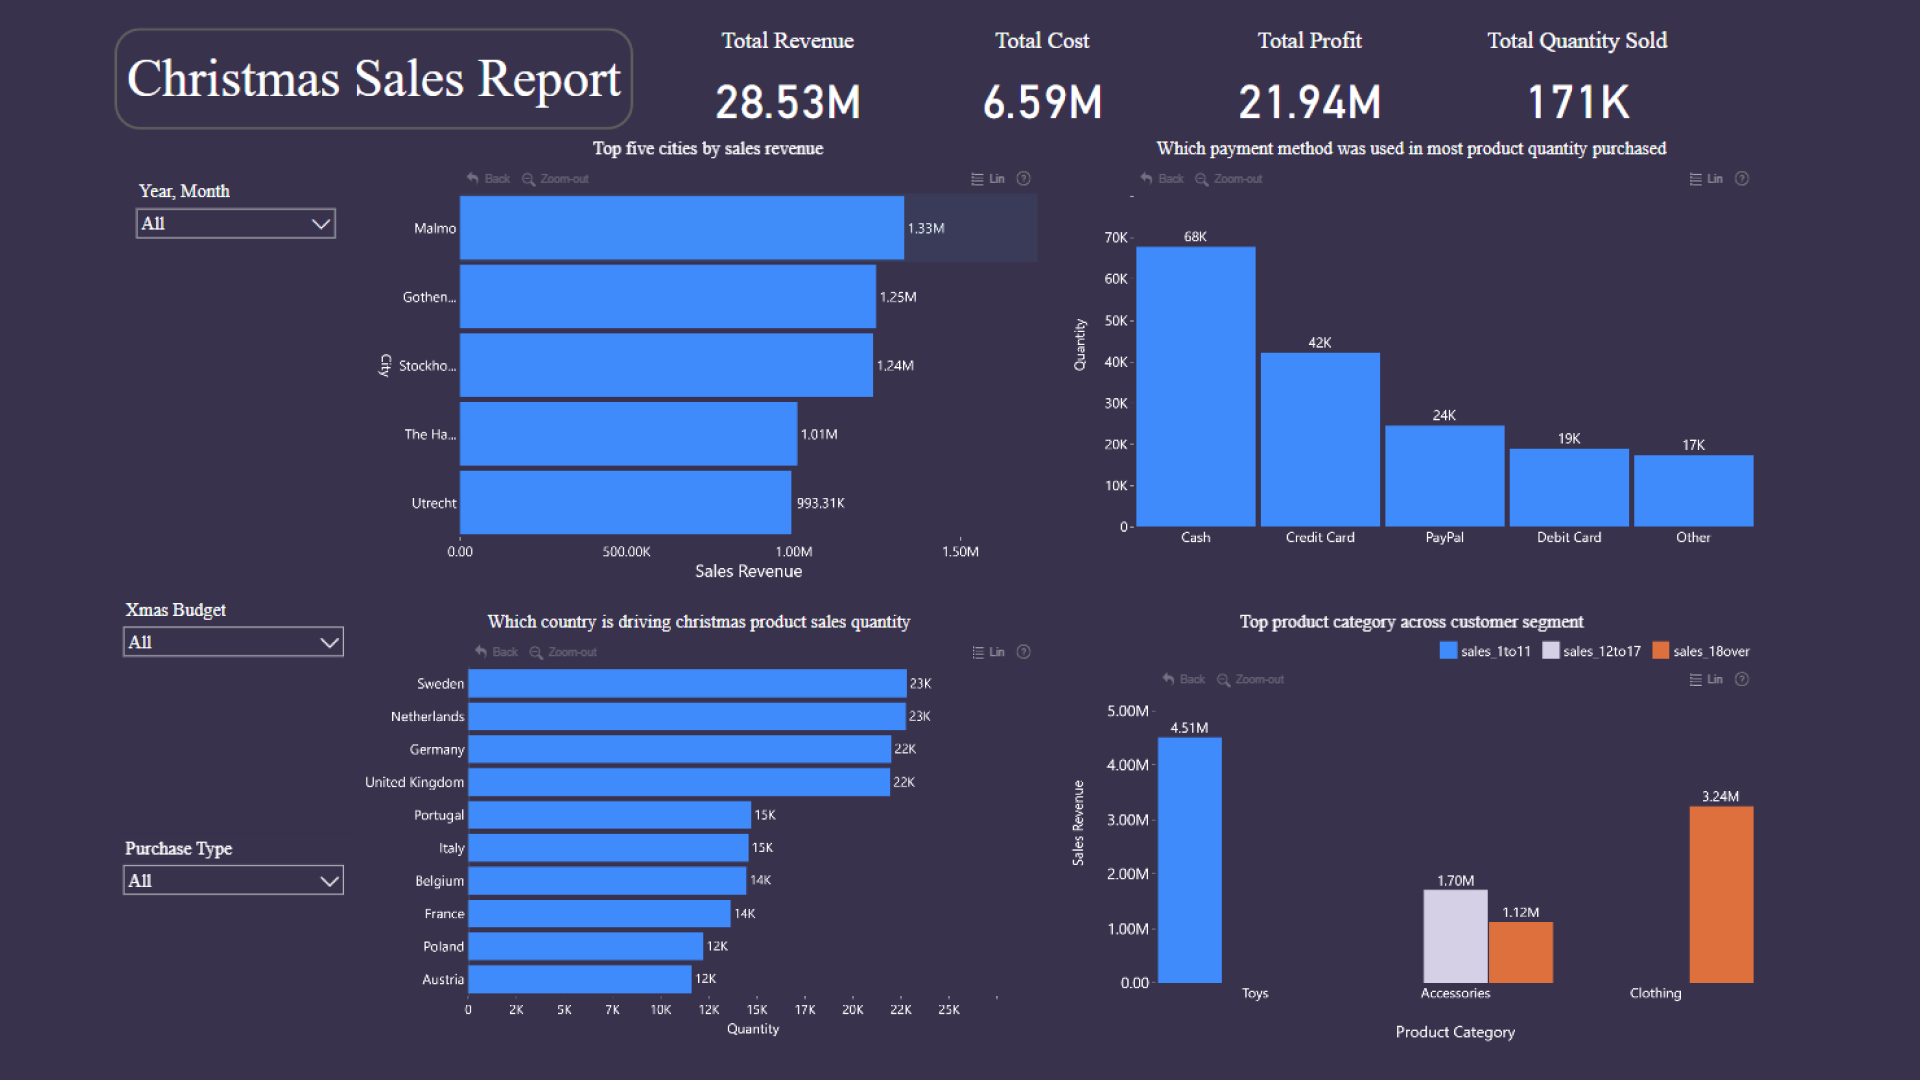Image resolution: width=1920 pixels, height=1080 pixels.
Task: Click the 'Top five cities by sales revenue' title
Action: click(708, 148)
